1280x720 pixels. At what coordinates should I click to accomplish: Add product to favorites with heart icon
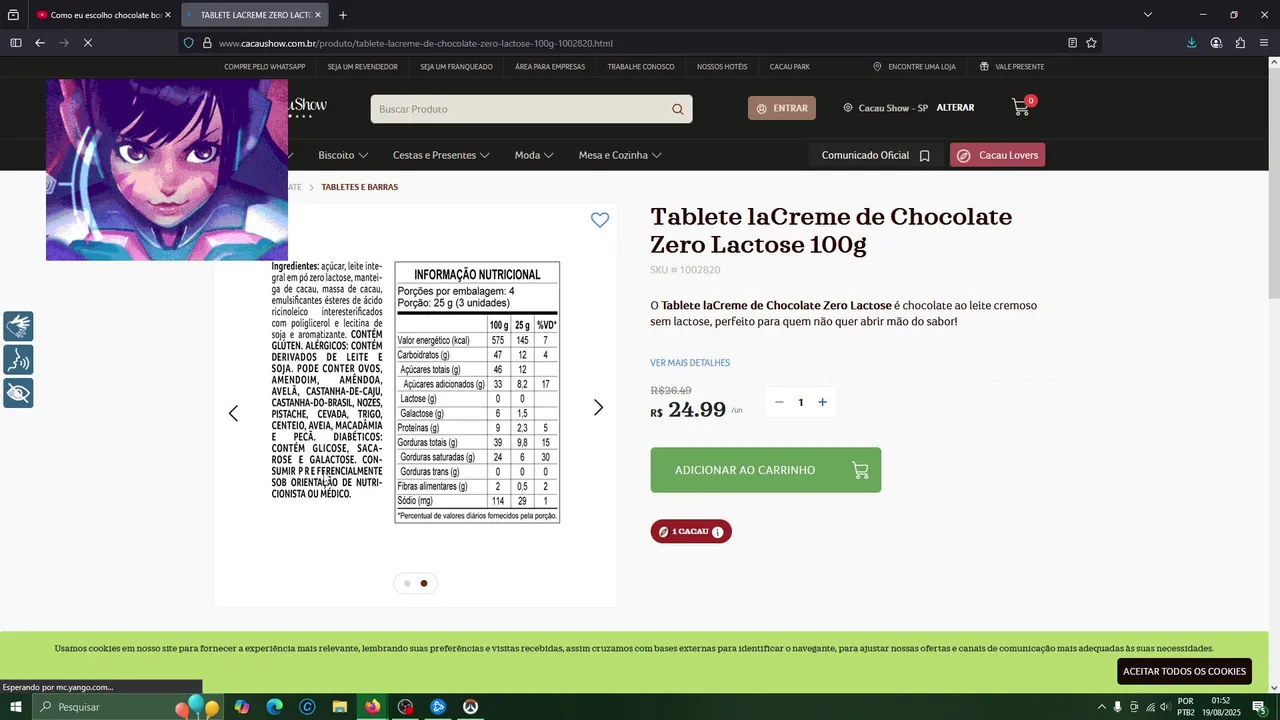pos(600,220)
